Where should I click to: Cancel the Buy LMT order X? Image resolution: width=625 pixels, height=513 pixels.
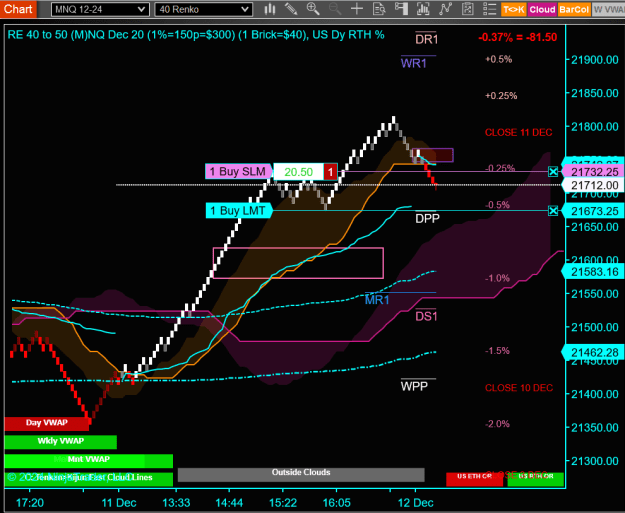click(553, 211)
